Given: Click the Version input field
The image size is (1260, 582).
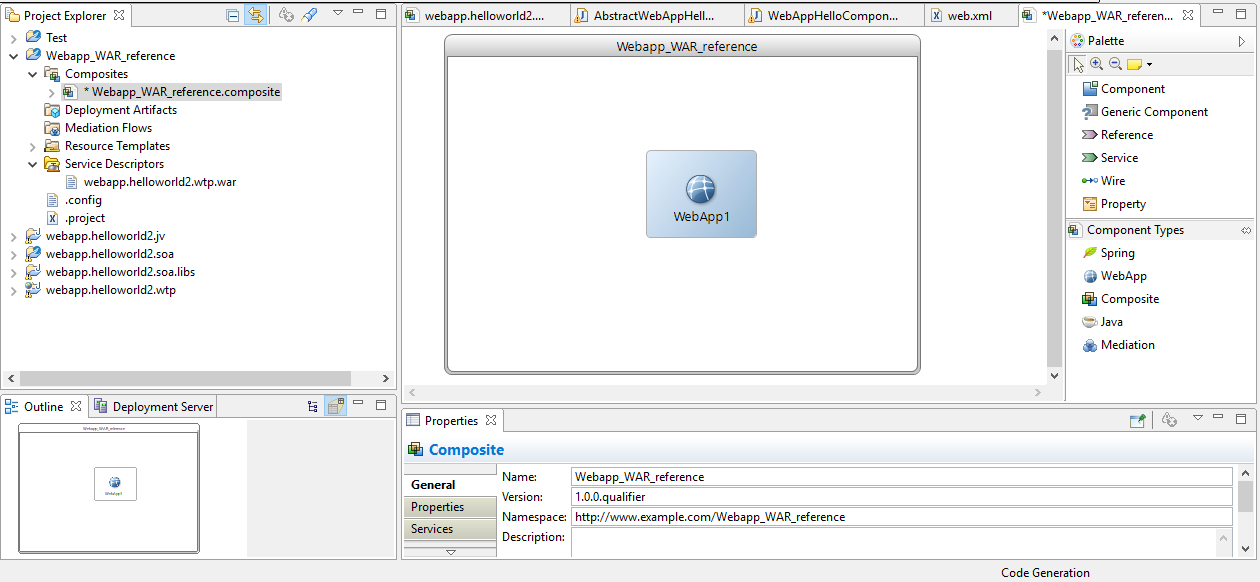Looking at the screenshot, I should pyautogui.click(x=901, y=497).
